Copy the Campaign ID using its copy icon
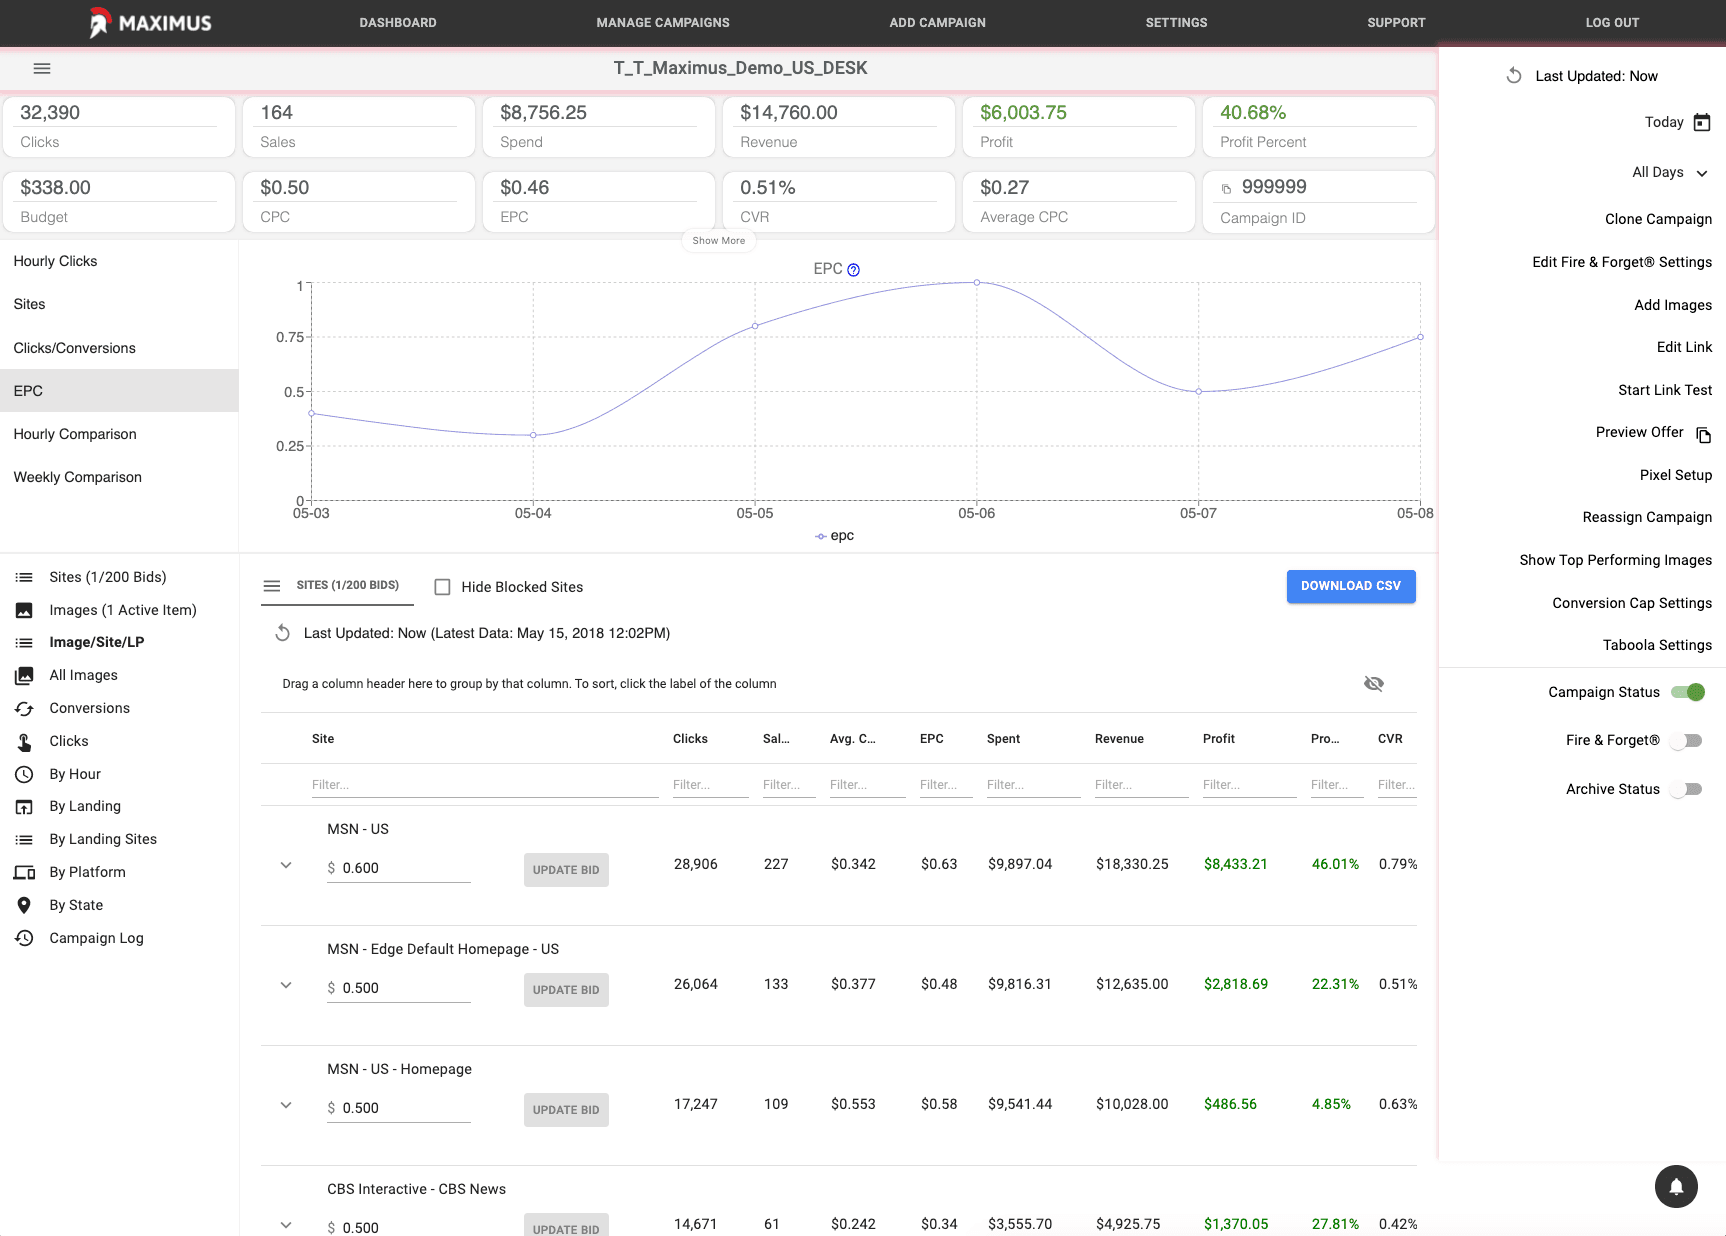The width and height of the screenshot is (1726, 1236). tap(1228, 187)
